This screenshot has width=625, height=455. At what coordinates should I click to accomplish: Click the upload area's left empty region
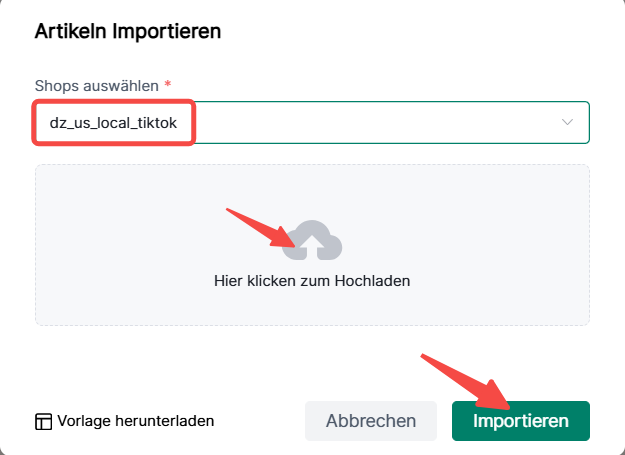[110, 245]
